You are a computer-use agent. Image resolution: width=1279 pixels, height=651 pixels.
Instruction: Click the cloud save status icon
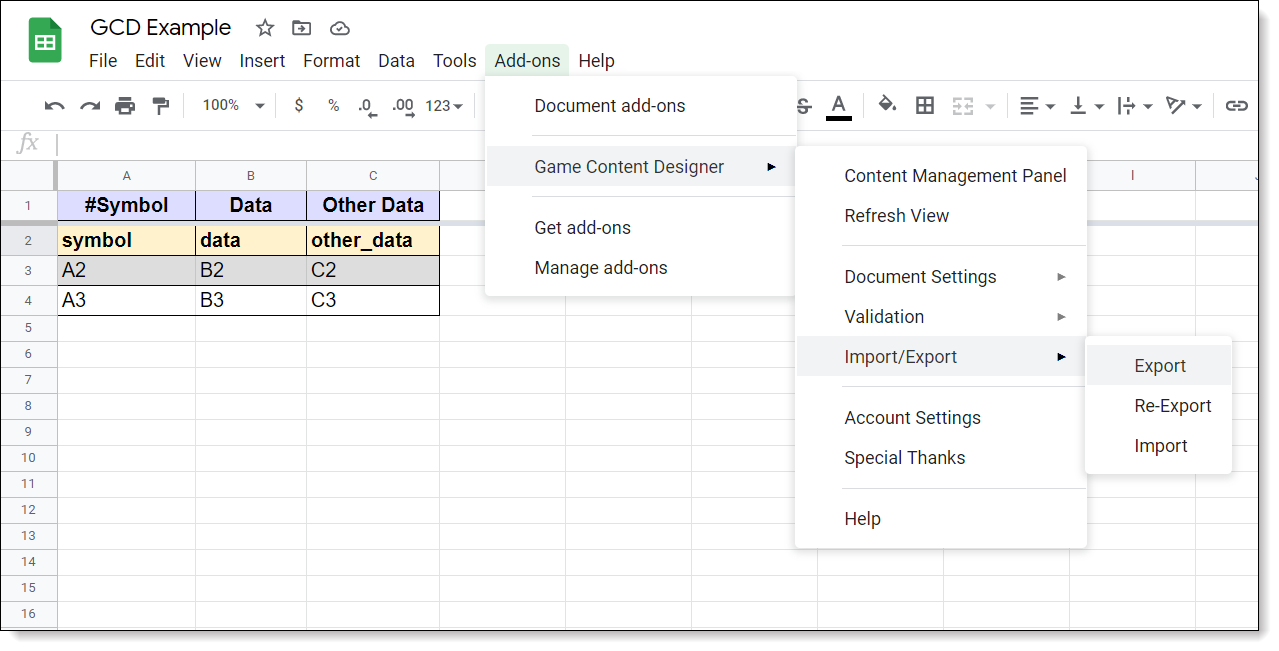click(x=340, y=28)
